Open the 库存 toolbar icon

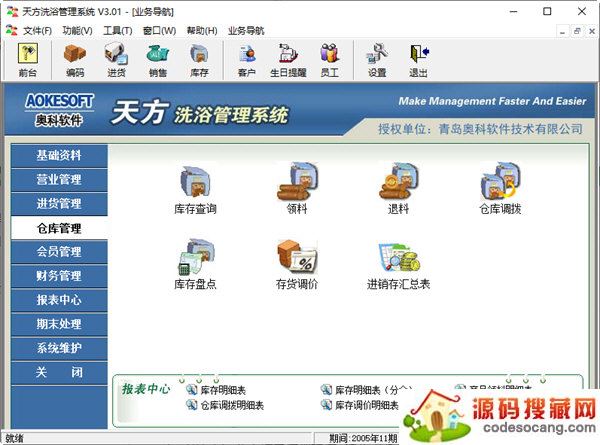pos(199,60)
